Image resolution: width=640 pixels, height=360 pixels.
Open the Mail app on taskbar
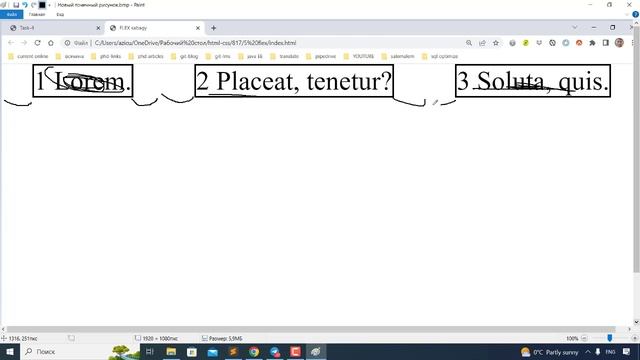pyautogui.click(x=213, y=351)
